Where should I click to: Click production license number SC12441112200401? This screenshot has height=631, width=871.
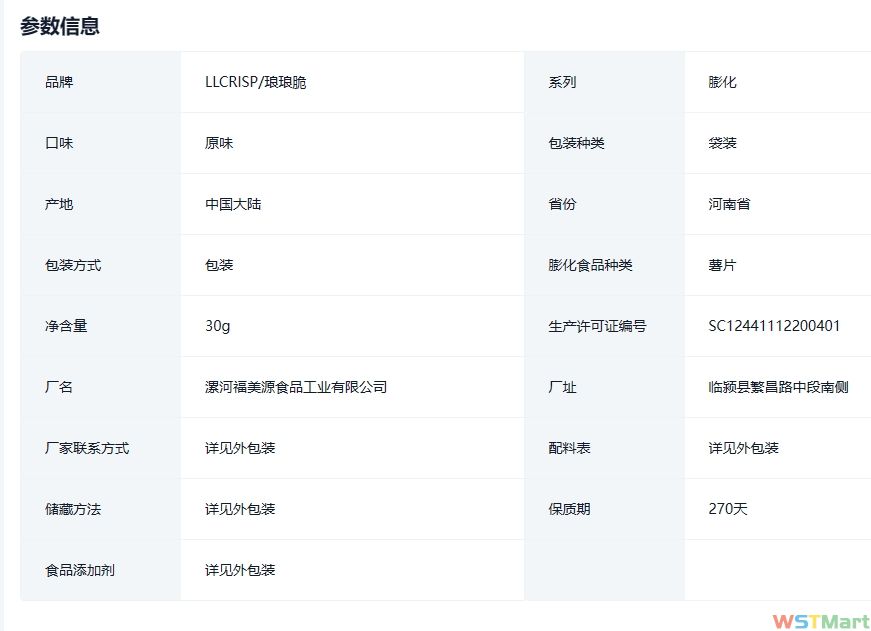[774, 326]
